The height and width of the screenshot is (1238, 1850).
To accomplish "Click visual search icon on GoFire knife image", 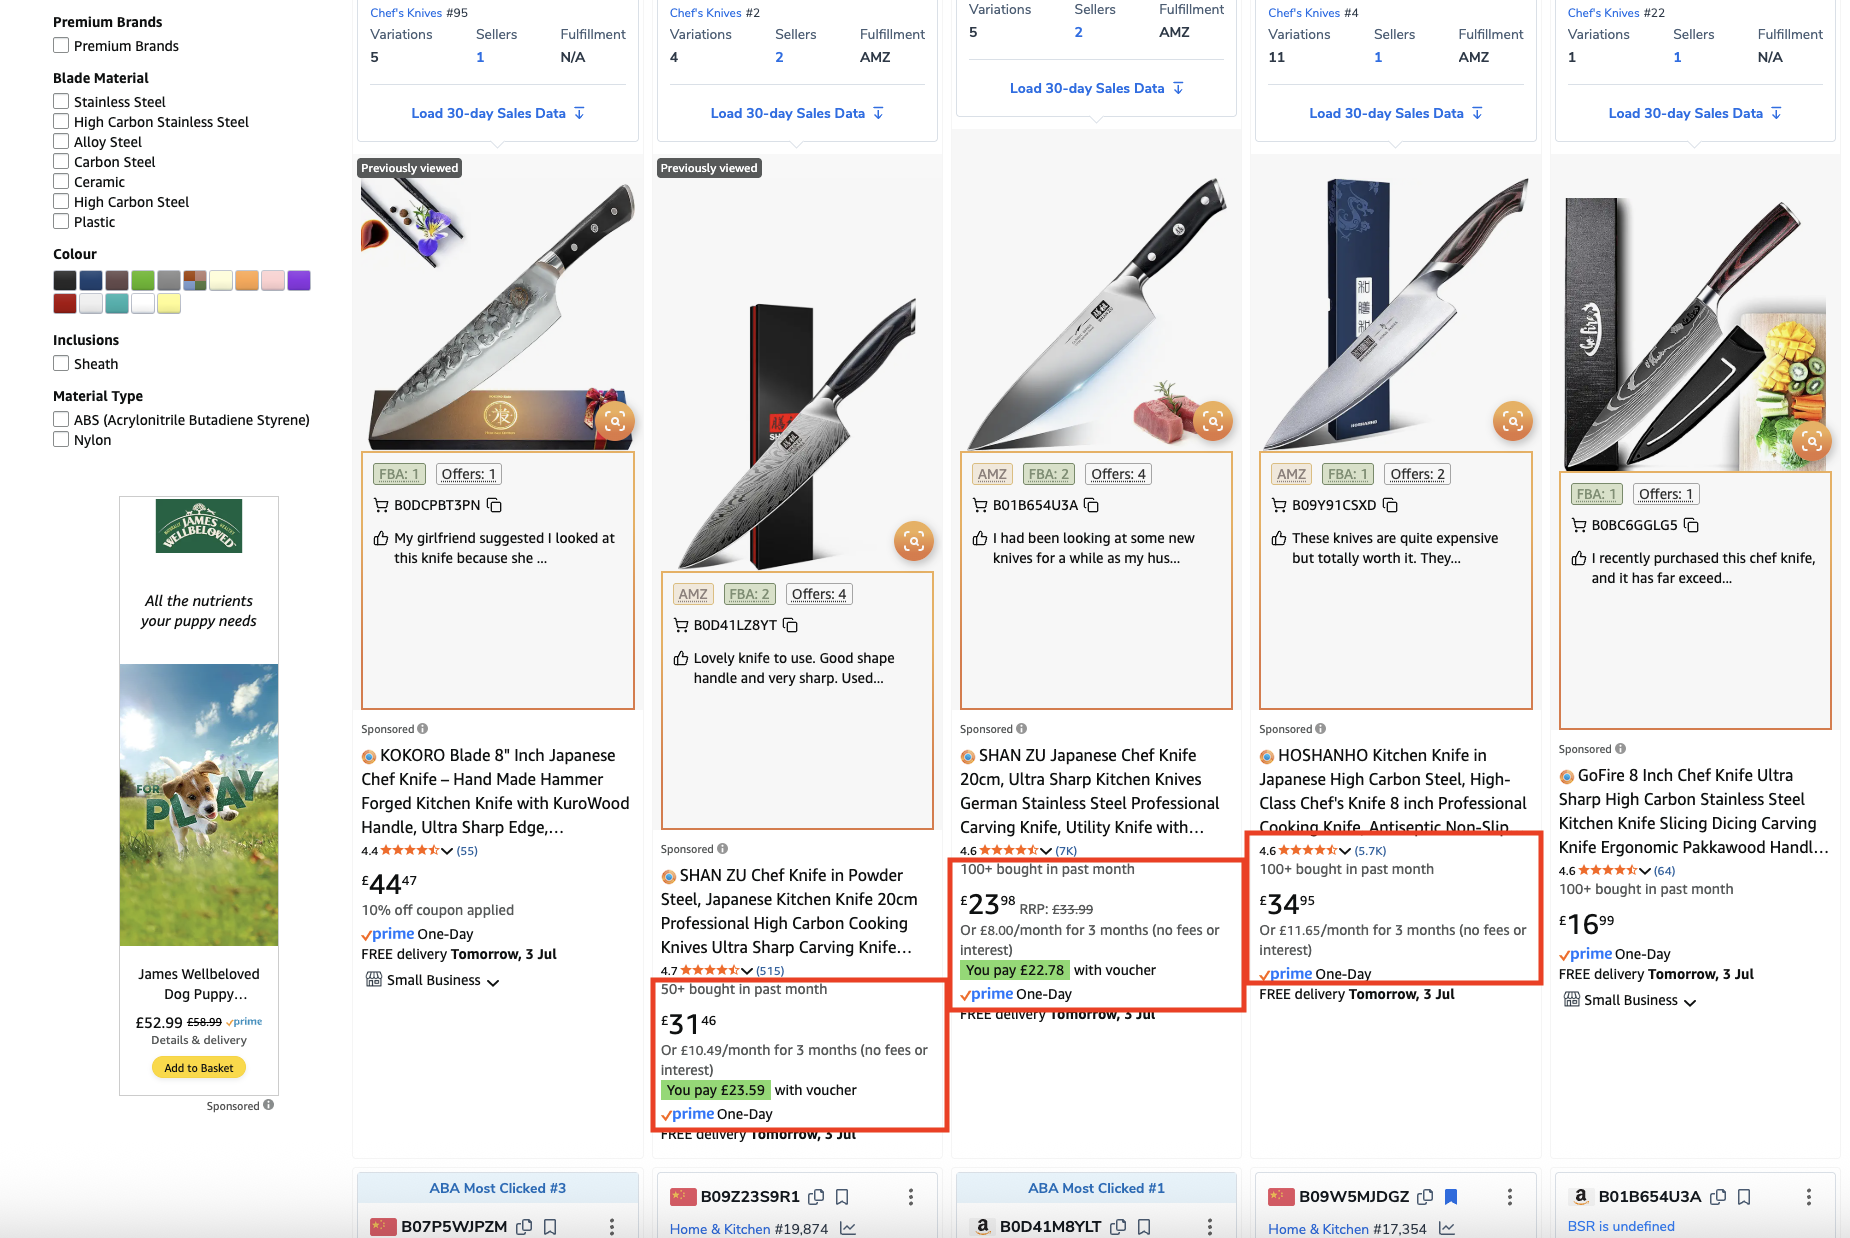I will [1811, 441].
